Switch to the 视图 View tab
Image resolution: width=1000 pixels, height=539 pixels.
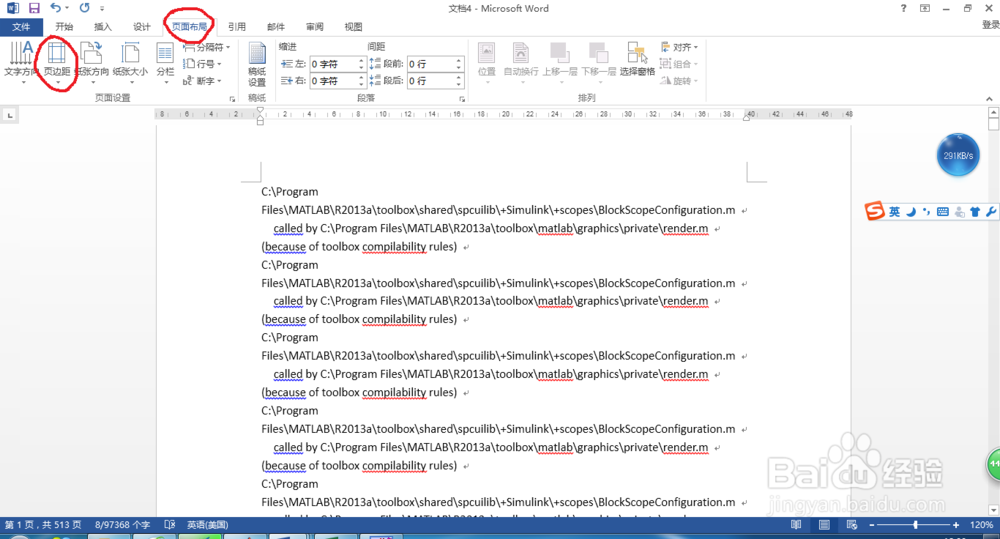[x=353, y=27]
